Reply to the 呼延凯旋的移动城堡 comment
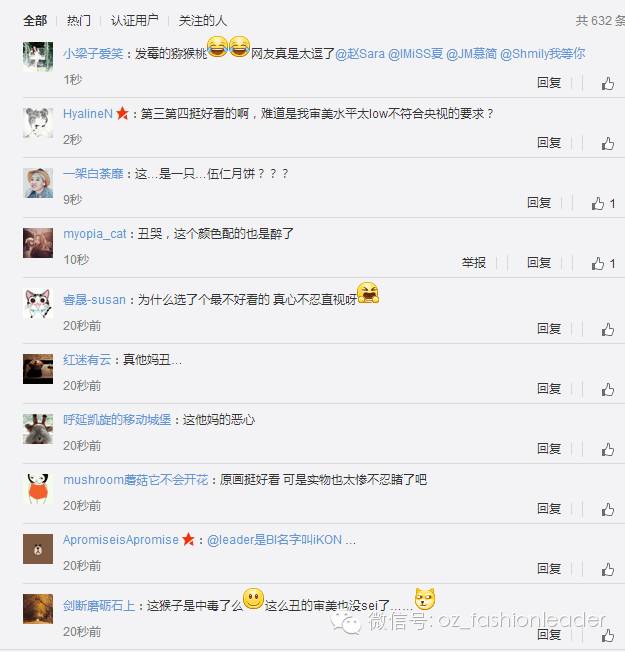Screen dimensions: 625x652 pos(549,448)
